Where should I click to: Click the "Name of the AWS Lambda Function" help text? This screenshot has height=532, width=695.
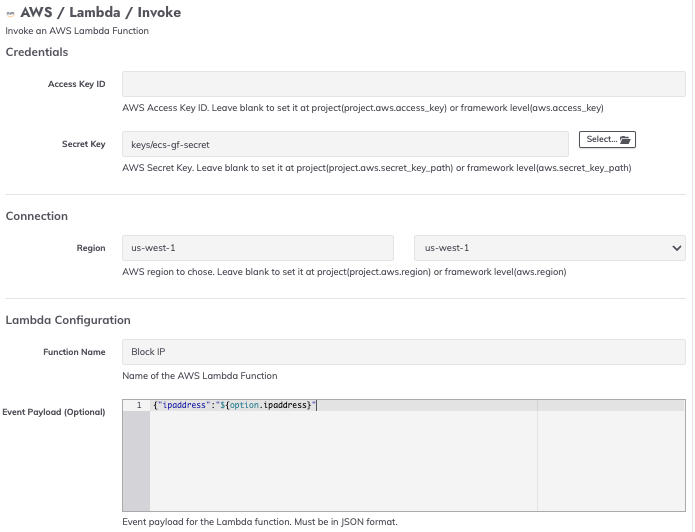point(200,376)
